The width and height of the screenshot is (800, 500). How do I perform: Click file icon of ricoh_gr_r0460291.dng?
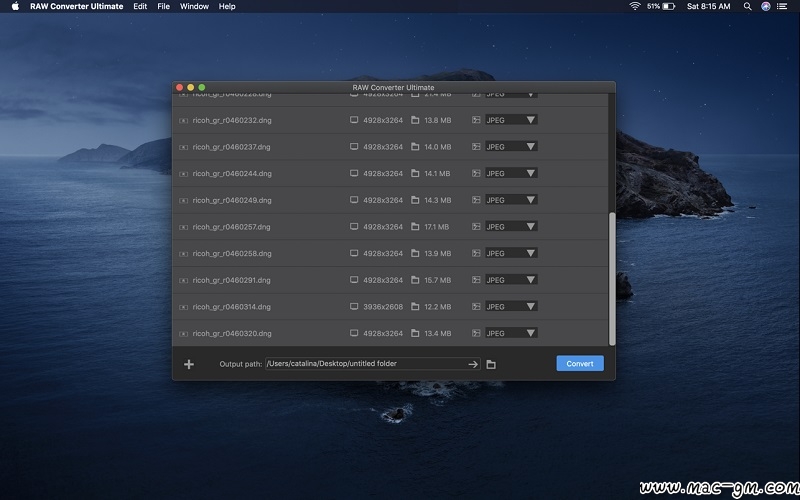tap(183, 280)
